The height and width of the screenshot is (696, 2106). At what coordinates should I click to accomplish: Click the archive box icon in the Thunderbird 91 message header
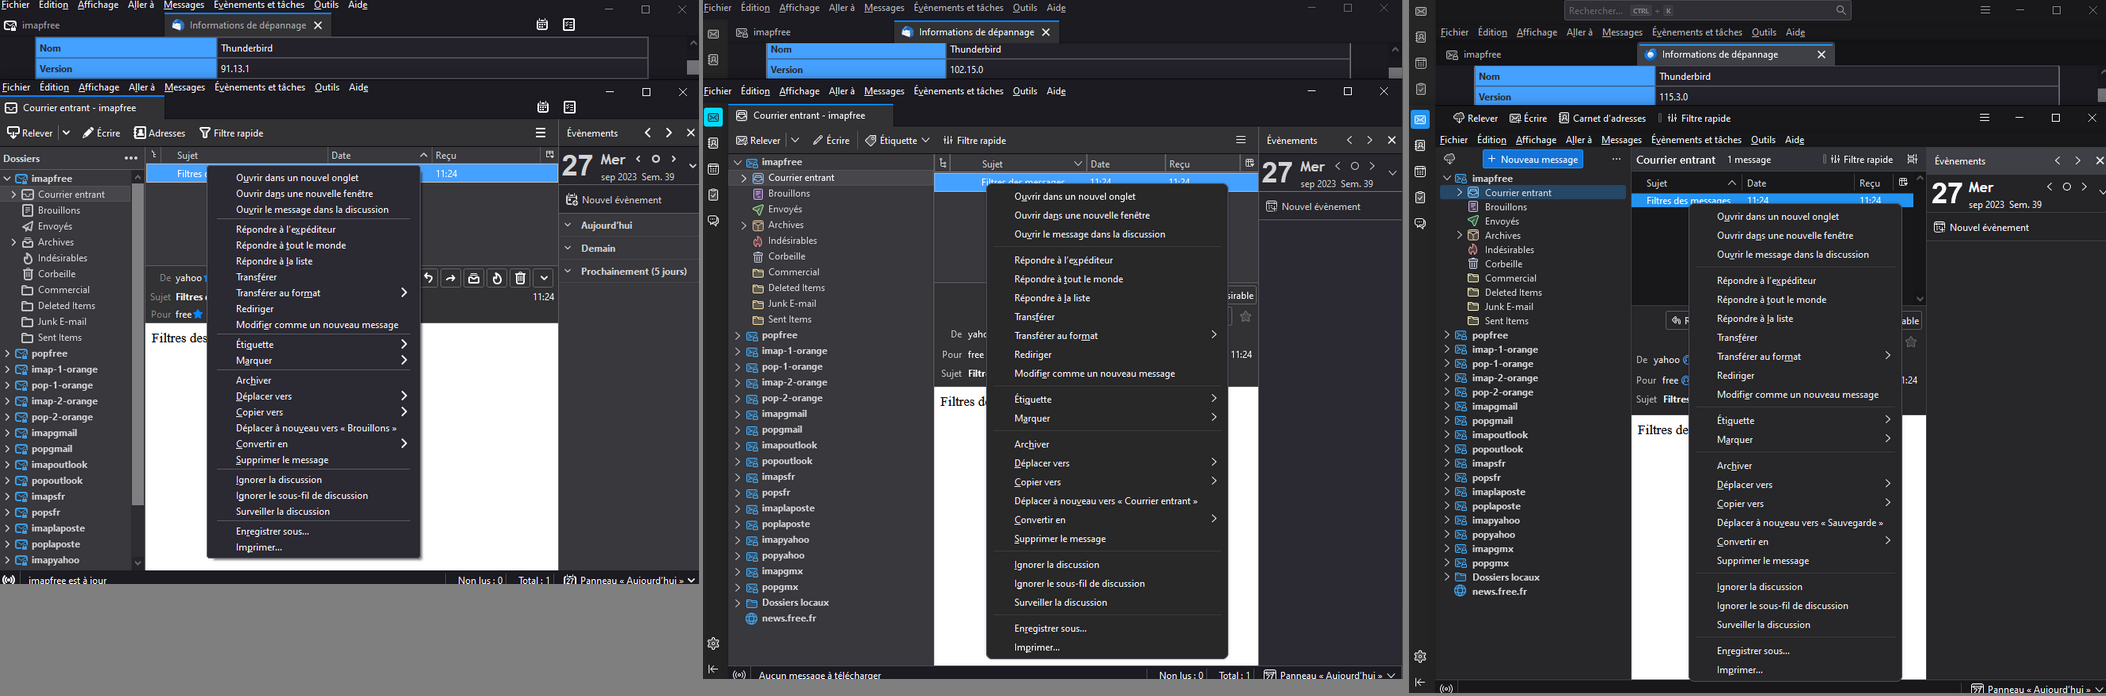click(x=474, y=279)
